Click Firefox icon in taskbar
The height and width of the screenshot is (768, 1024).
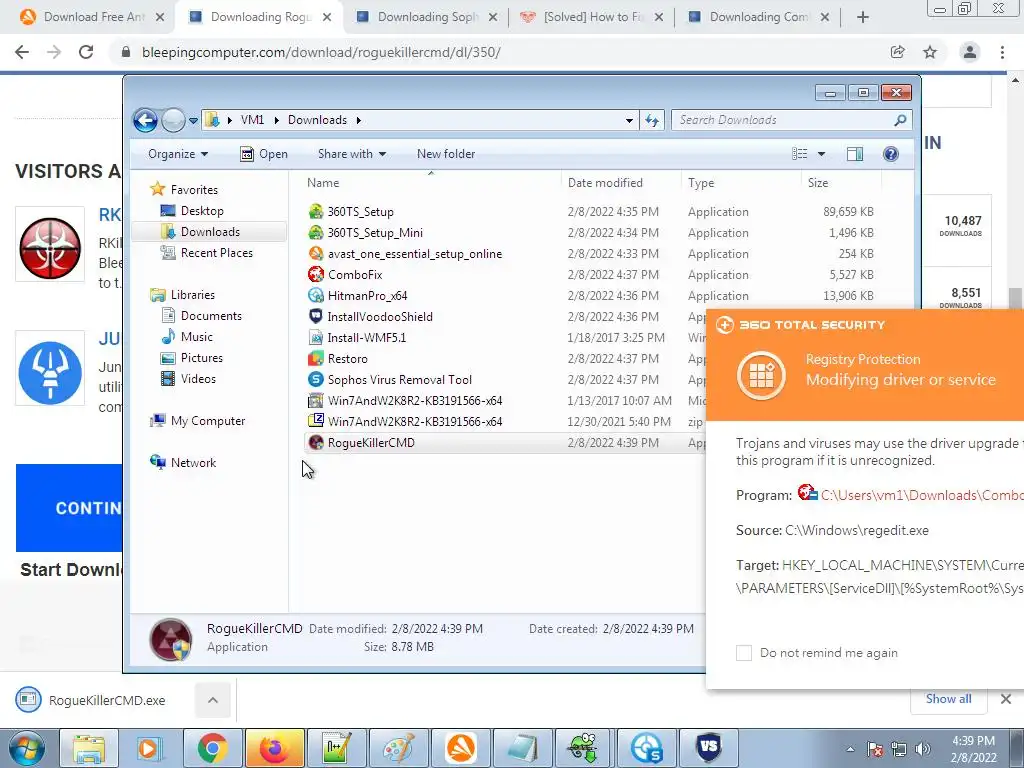coord(274,748)
